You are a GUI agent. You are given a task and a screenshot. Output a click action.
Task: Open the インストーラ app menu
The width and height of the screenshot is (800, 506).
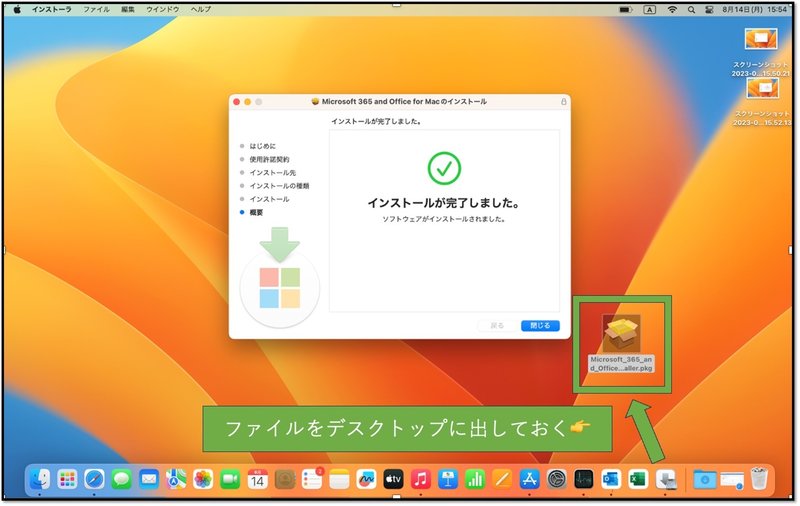[52, 9]
